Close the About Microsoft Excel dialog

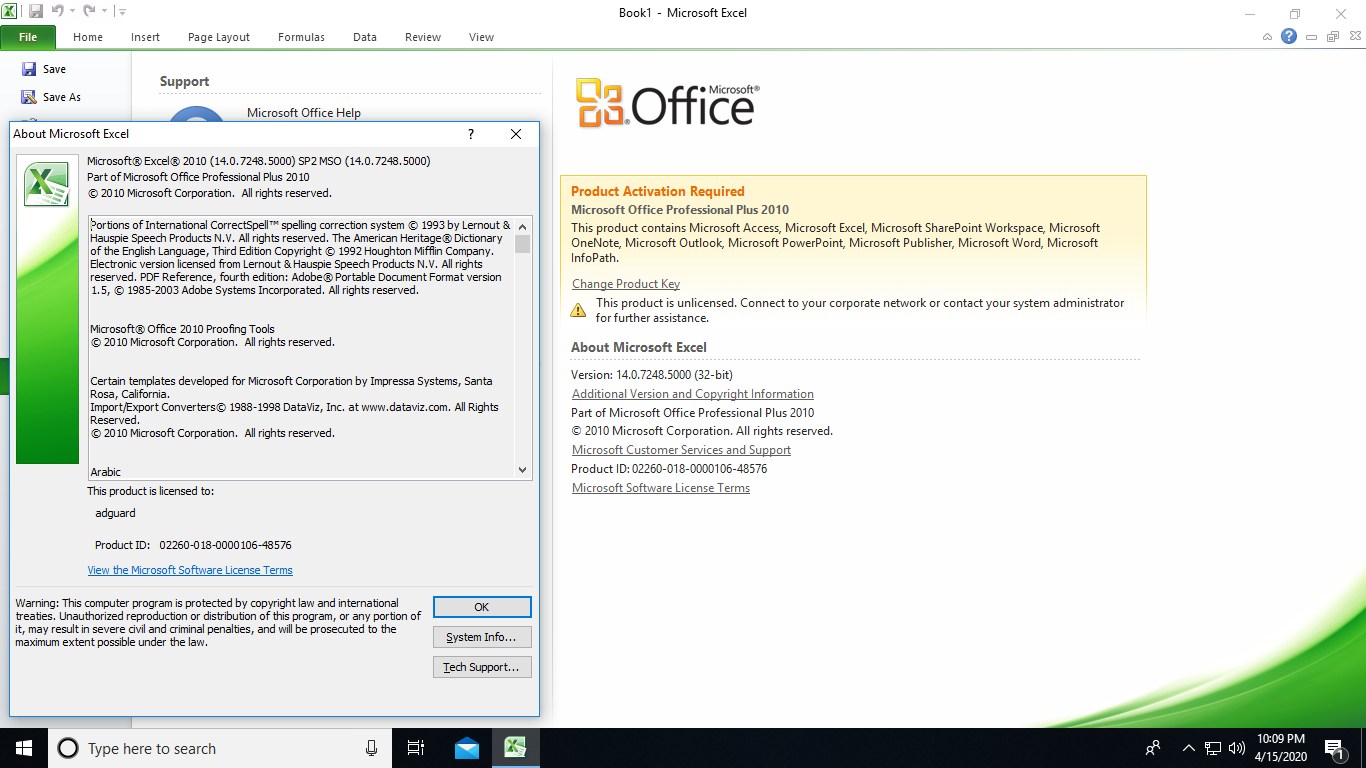(x=516, y=134)
